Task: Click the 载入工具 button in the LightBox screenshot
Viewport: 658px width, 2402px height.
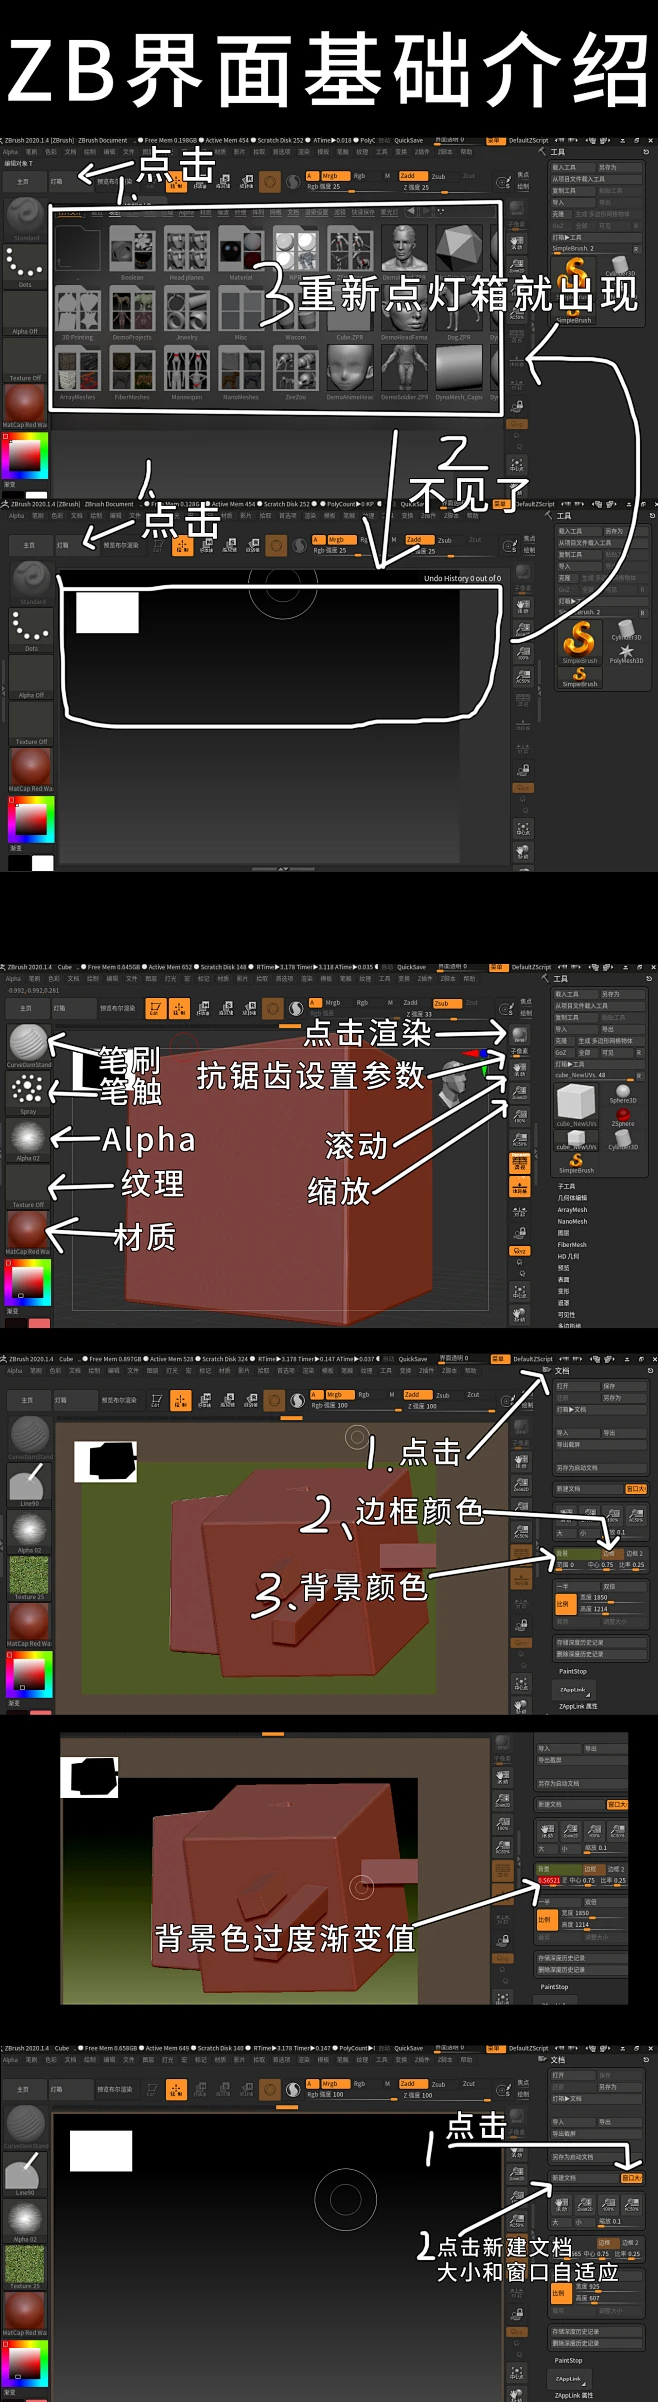Action: [572, 167]
